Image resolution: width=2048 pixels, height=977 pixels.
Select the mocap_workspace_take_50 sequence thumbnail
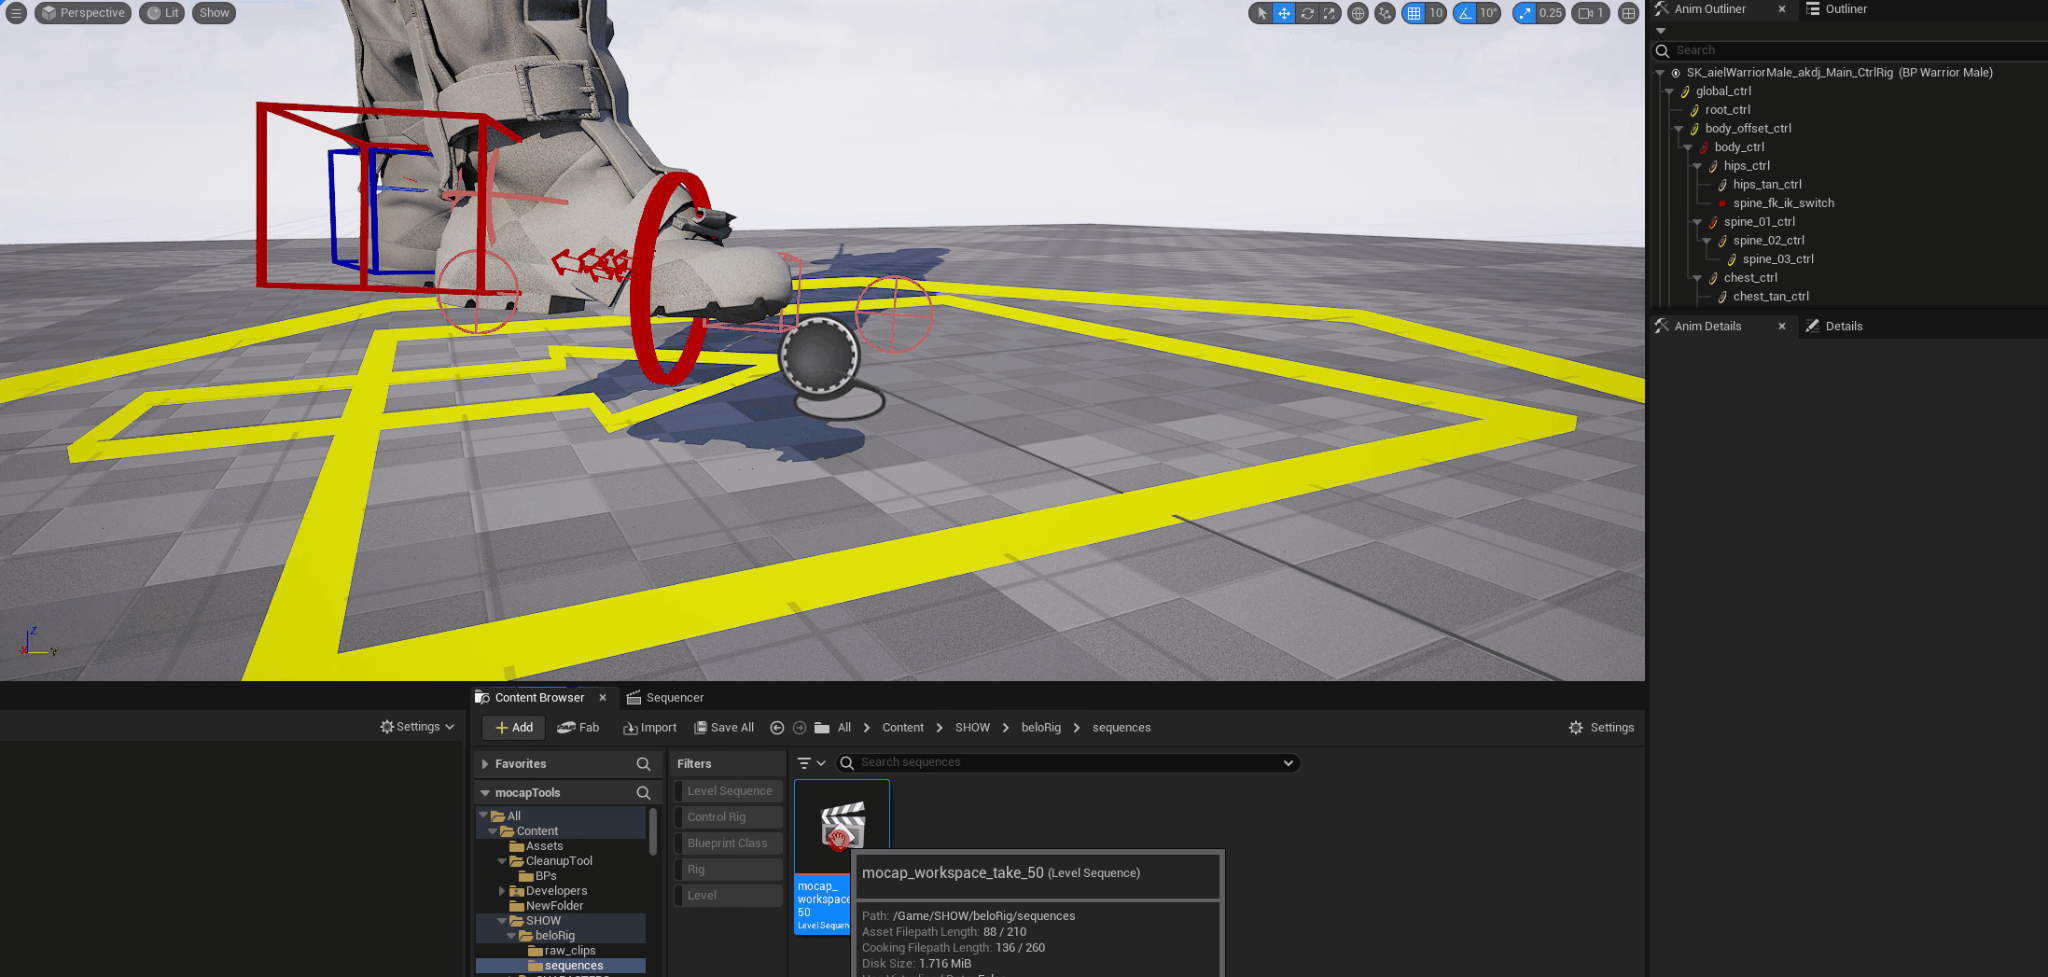click(842, 826)
